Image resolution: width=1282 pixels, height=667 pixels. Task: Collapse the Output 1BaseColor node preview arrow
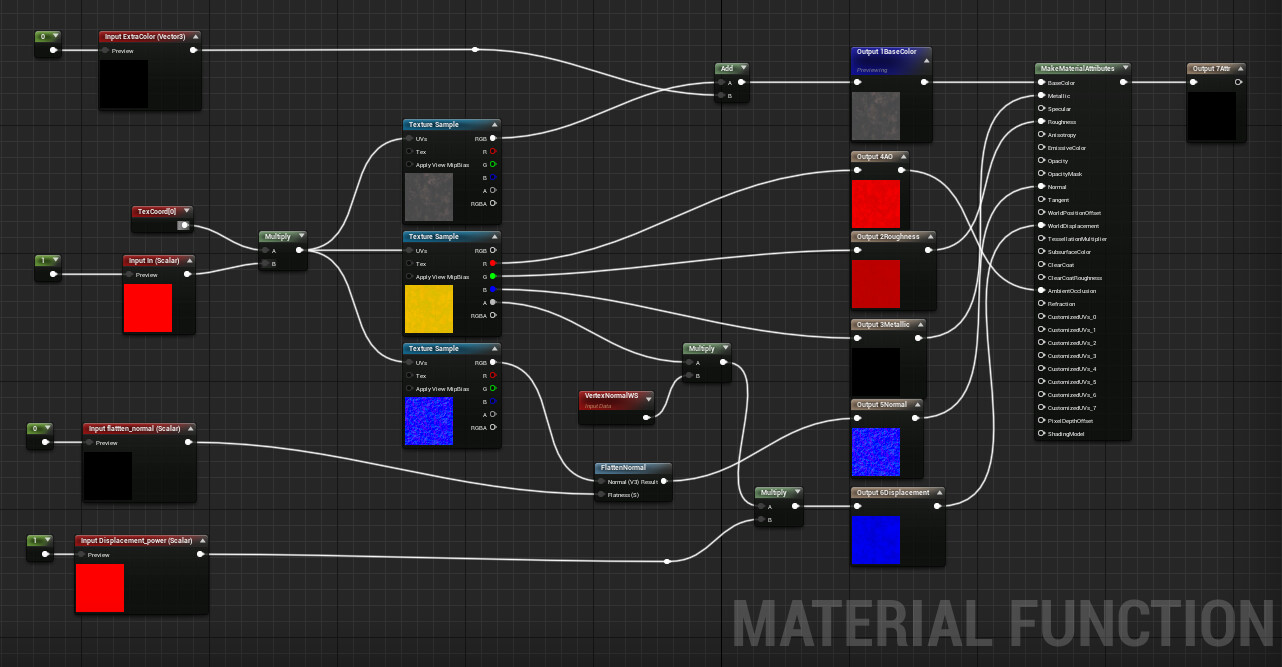click(x=926, y=60)
